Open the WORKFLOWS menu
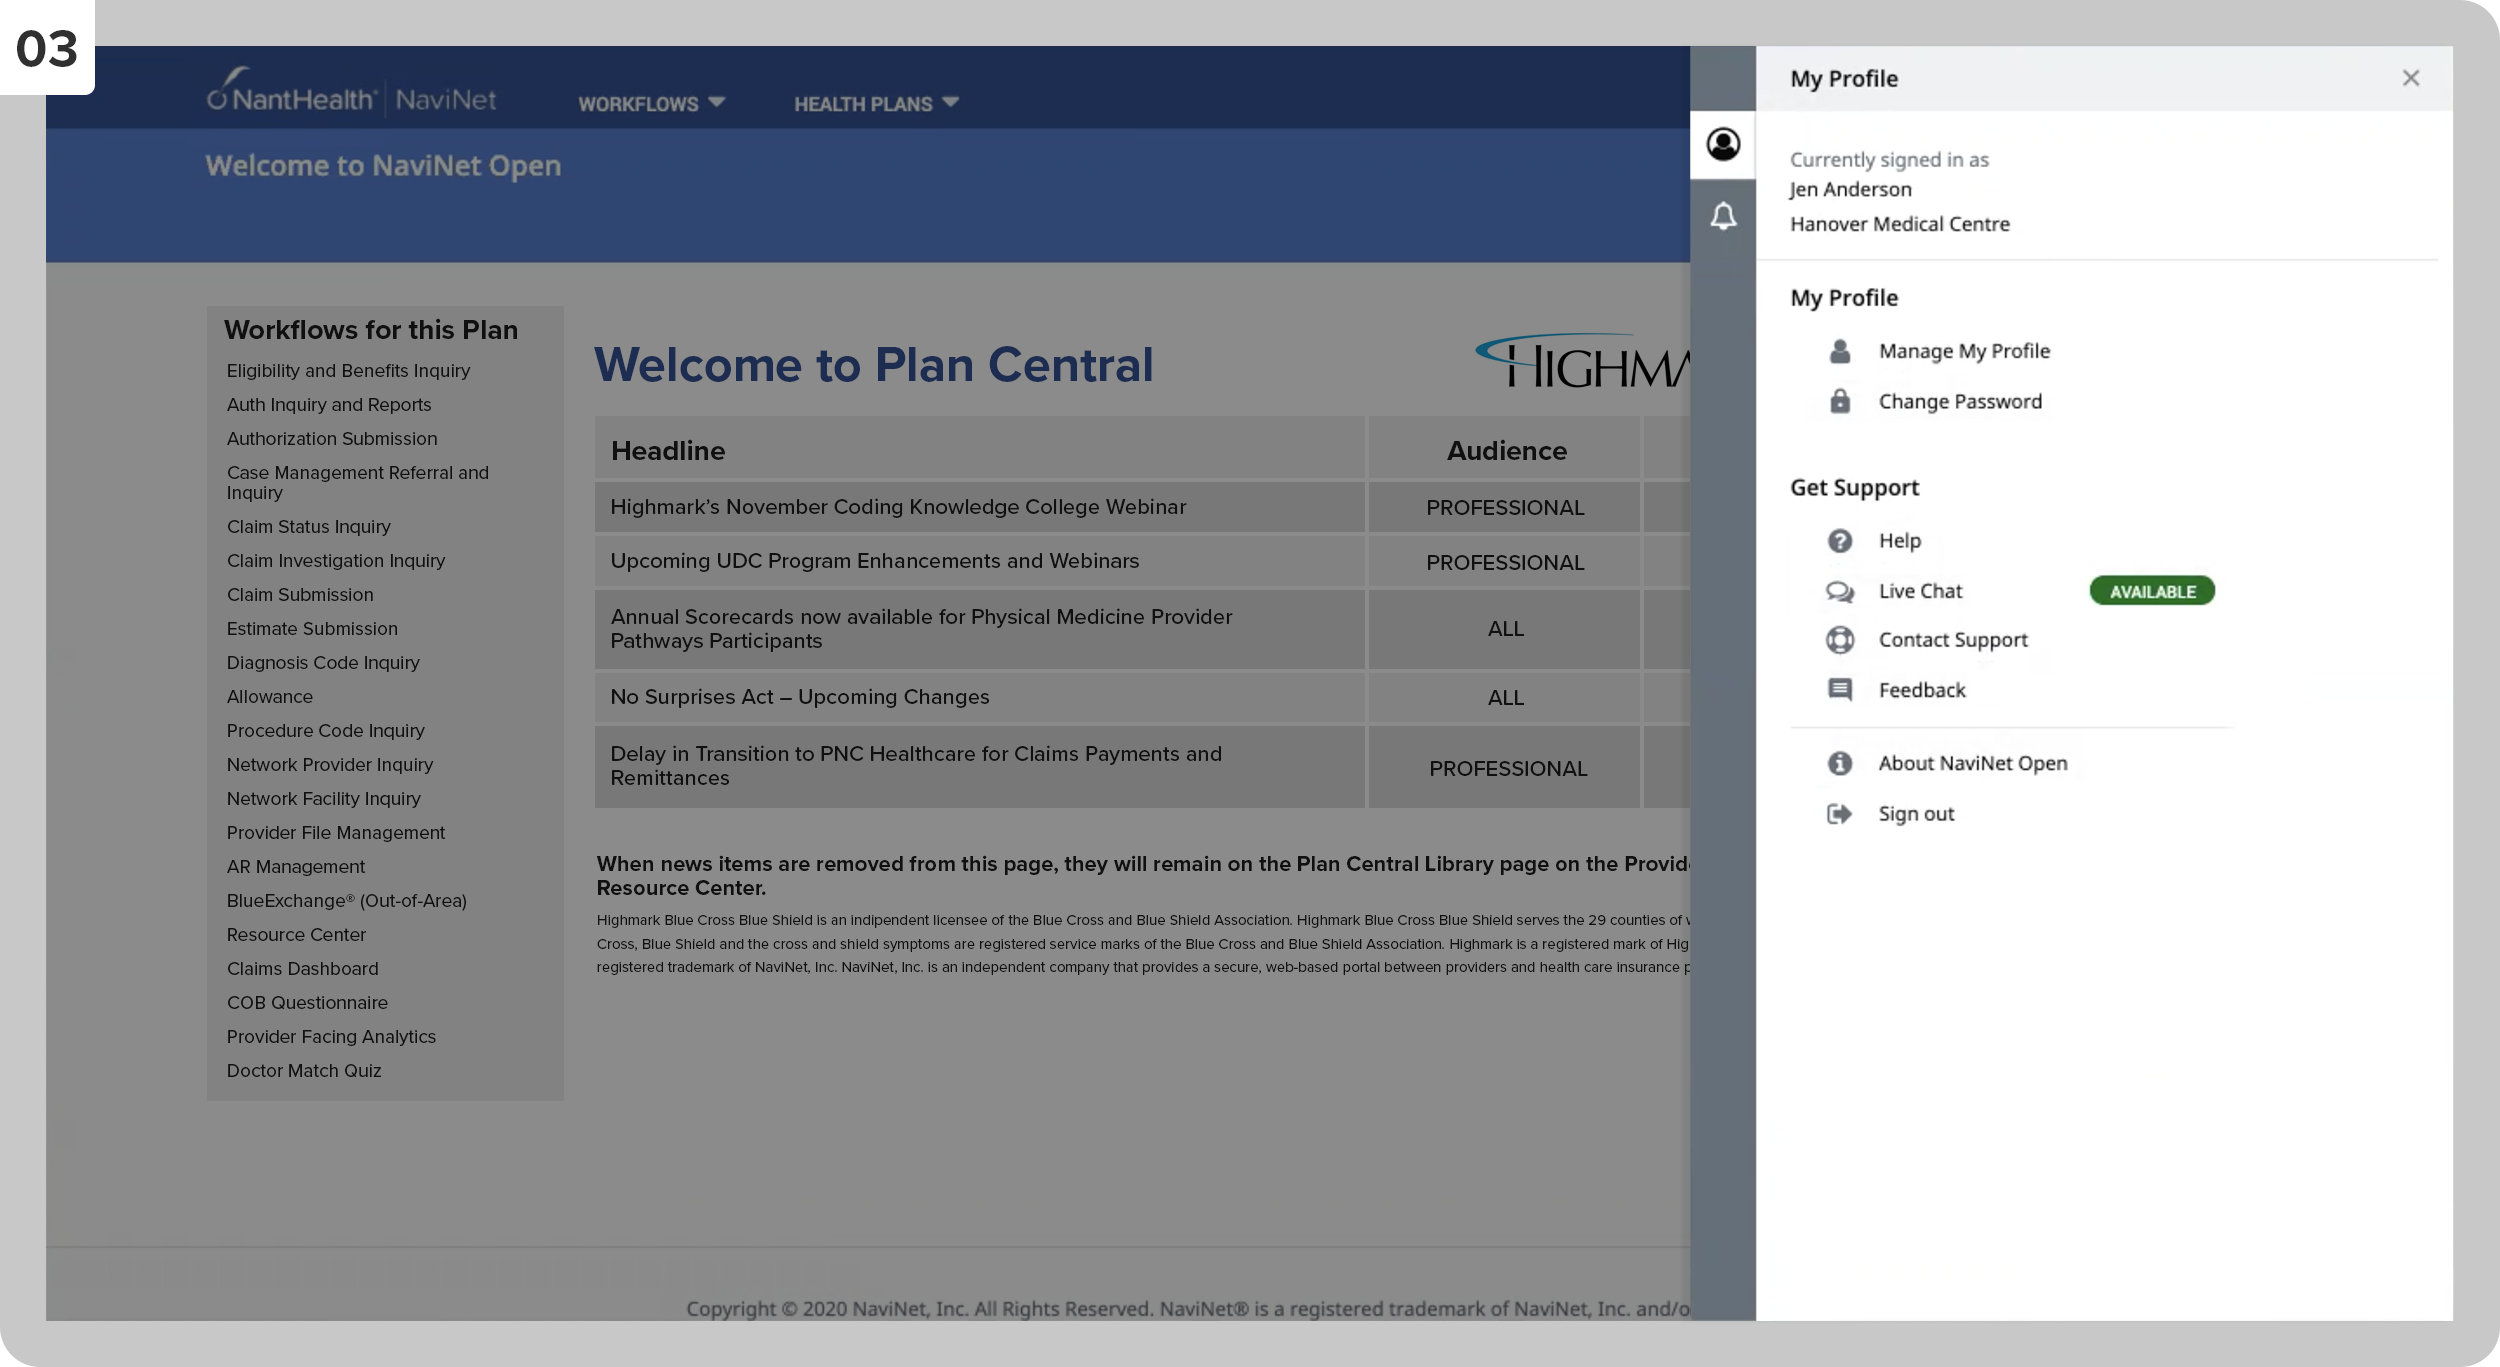 [652, 104]
